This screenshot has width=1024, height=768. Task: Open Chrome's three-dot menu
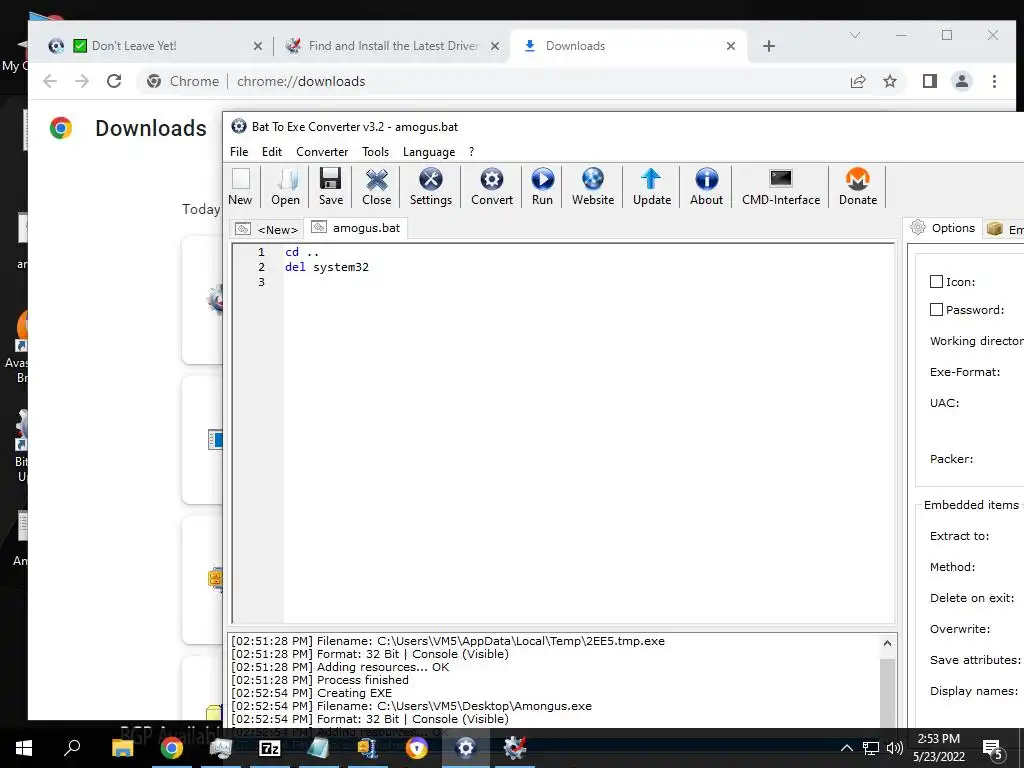pyautogui.click(x=994, y=81)
